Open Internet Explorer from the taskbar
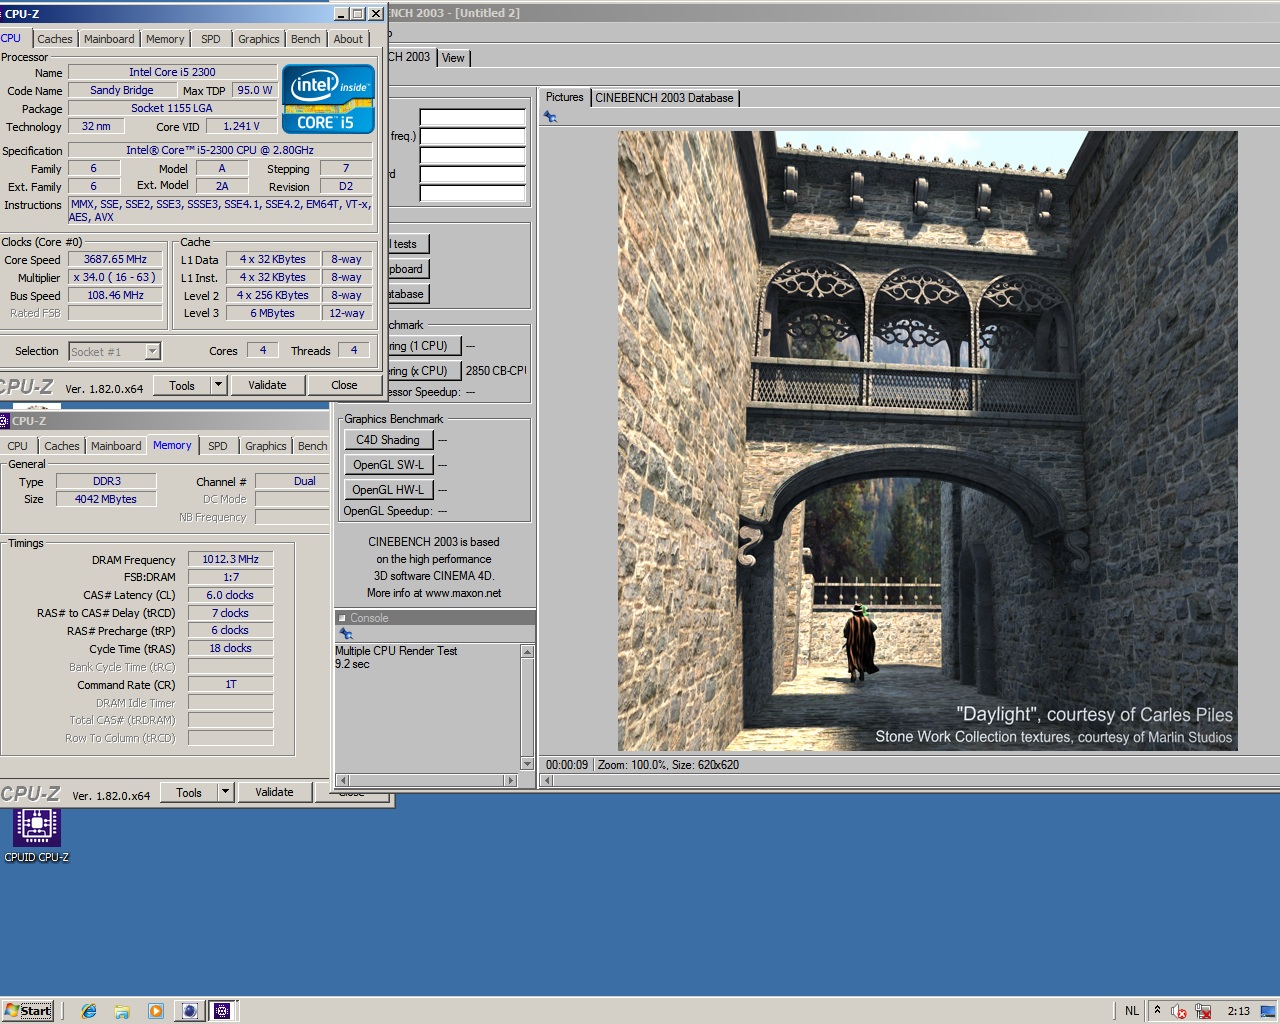This screenshot has width=1280, height=1024. (89, 1011)
